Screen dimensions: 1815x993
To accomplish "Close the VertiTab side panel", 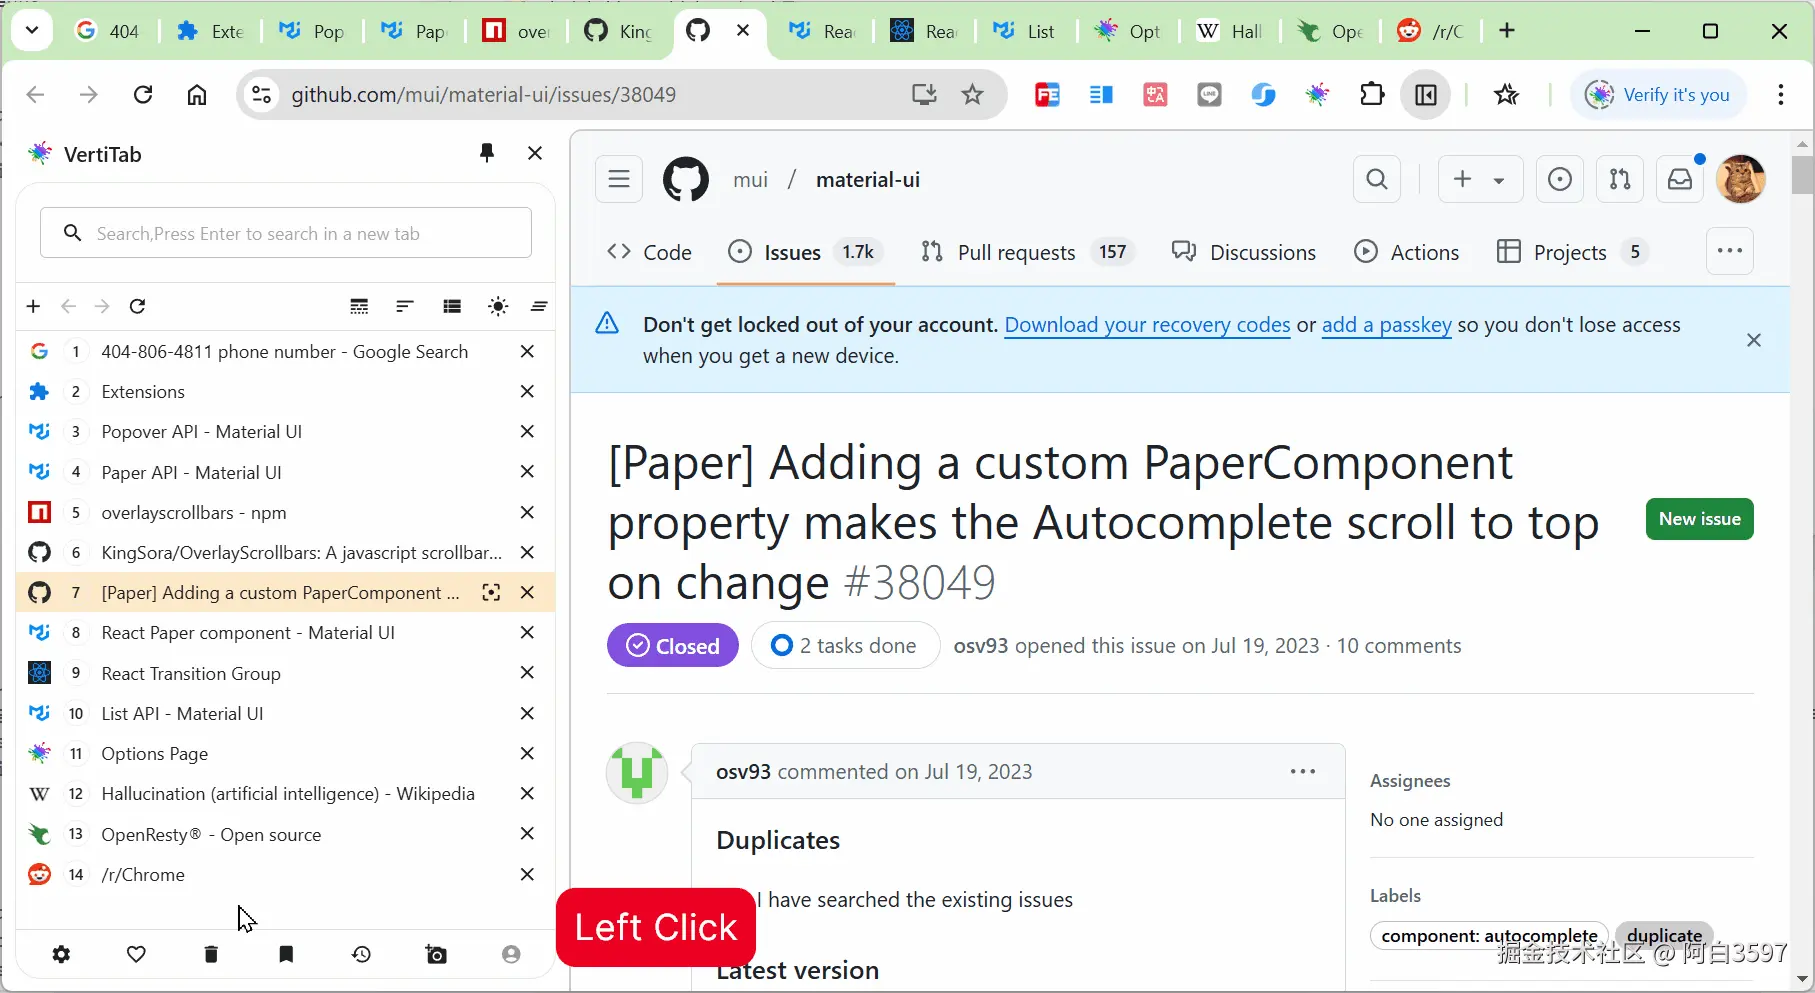I will click(x=535, y=153).
